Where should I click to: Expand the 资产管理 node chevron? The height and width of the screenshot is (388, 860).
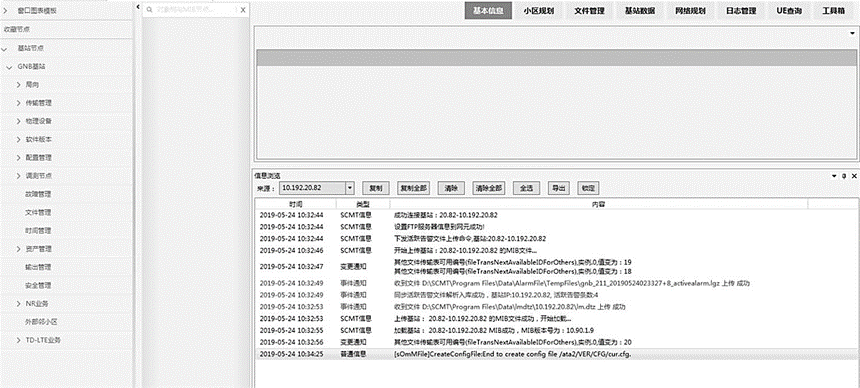click(x=18, y=249)
